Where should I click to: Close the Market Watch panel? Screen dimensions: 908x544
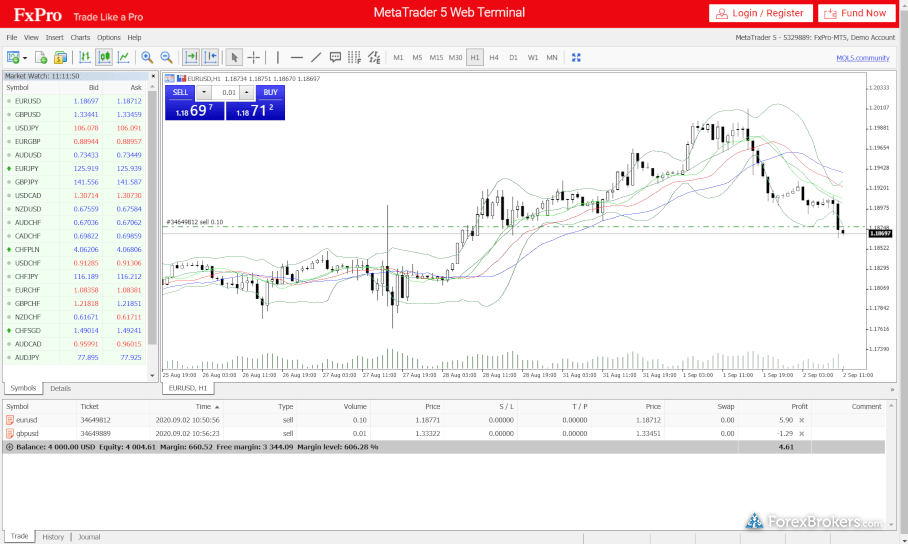pos(153,76)
